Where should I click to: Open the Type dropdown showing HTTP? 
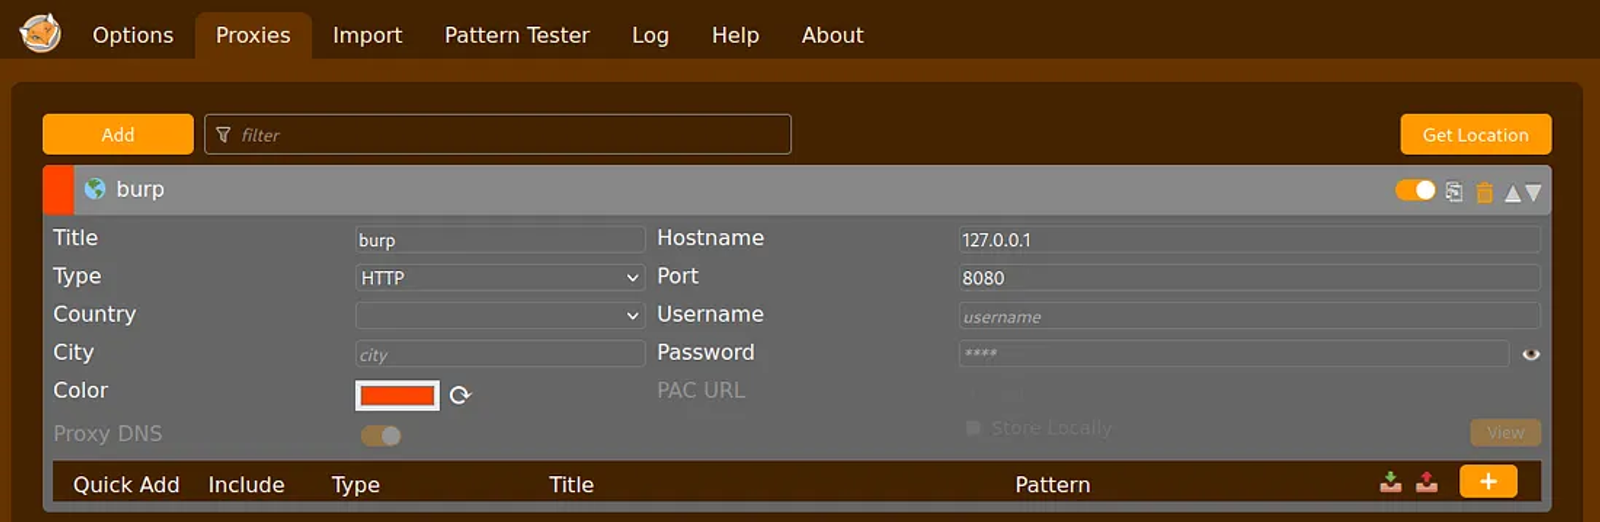pos(500,277)
